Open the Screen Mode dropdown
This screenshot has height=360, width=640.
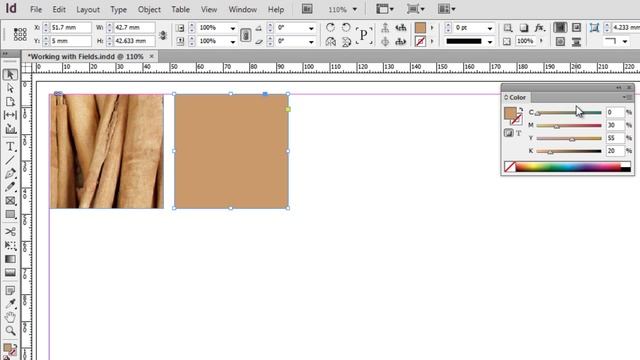(416, 9)
